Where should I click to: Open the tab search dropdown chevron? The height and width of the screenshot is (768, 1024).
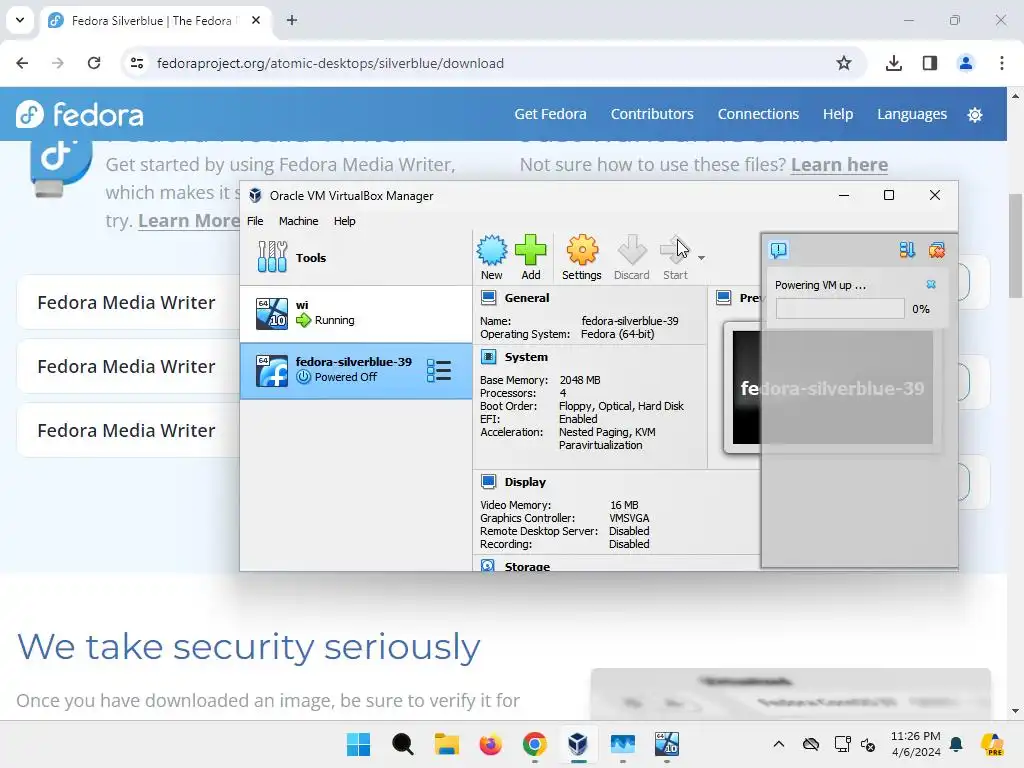(x=20, y=20)
